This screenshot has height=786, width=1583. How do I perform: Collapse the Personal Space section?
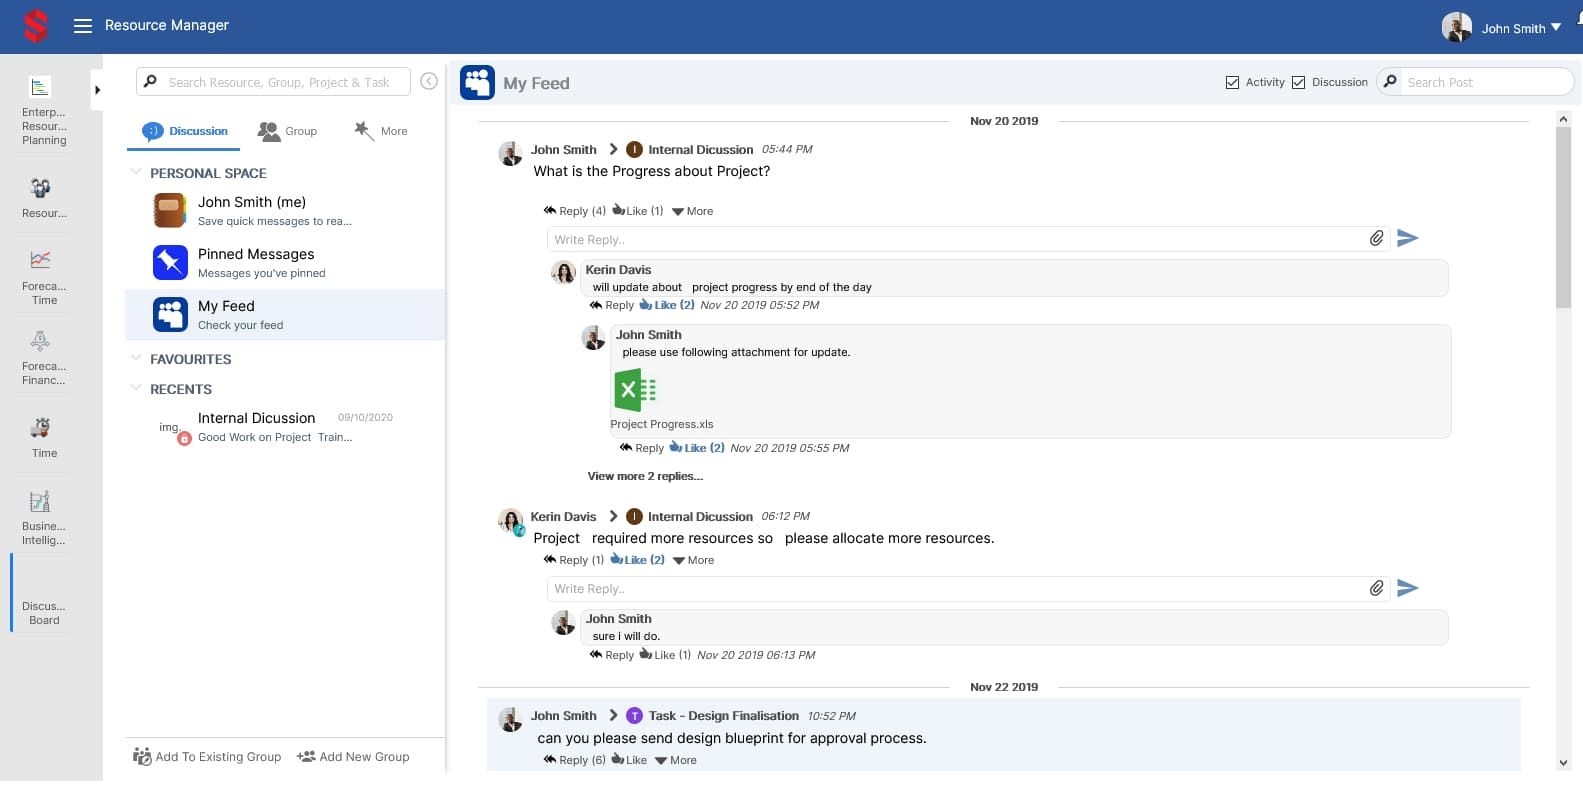(x=136, y=173)
